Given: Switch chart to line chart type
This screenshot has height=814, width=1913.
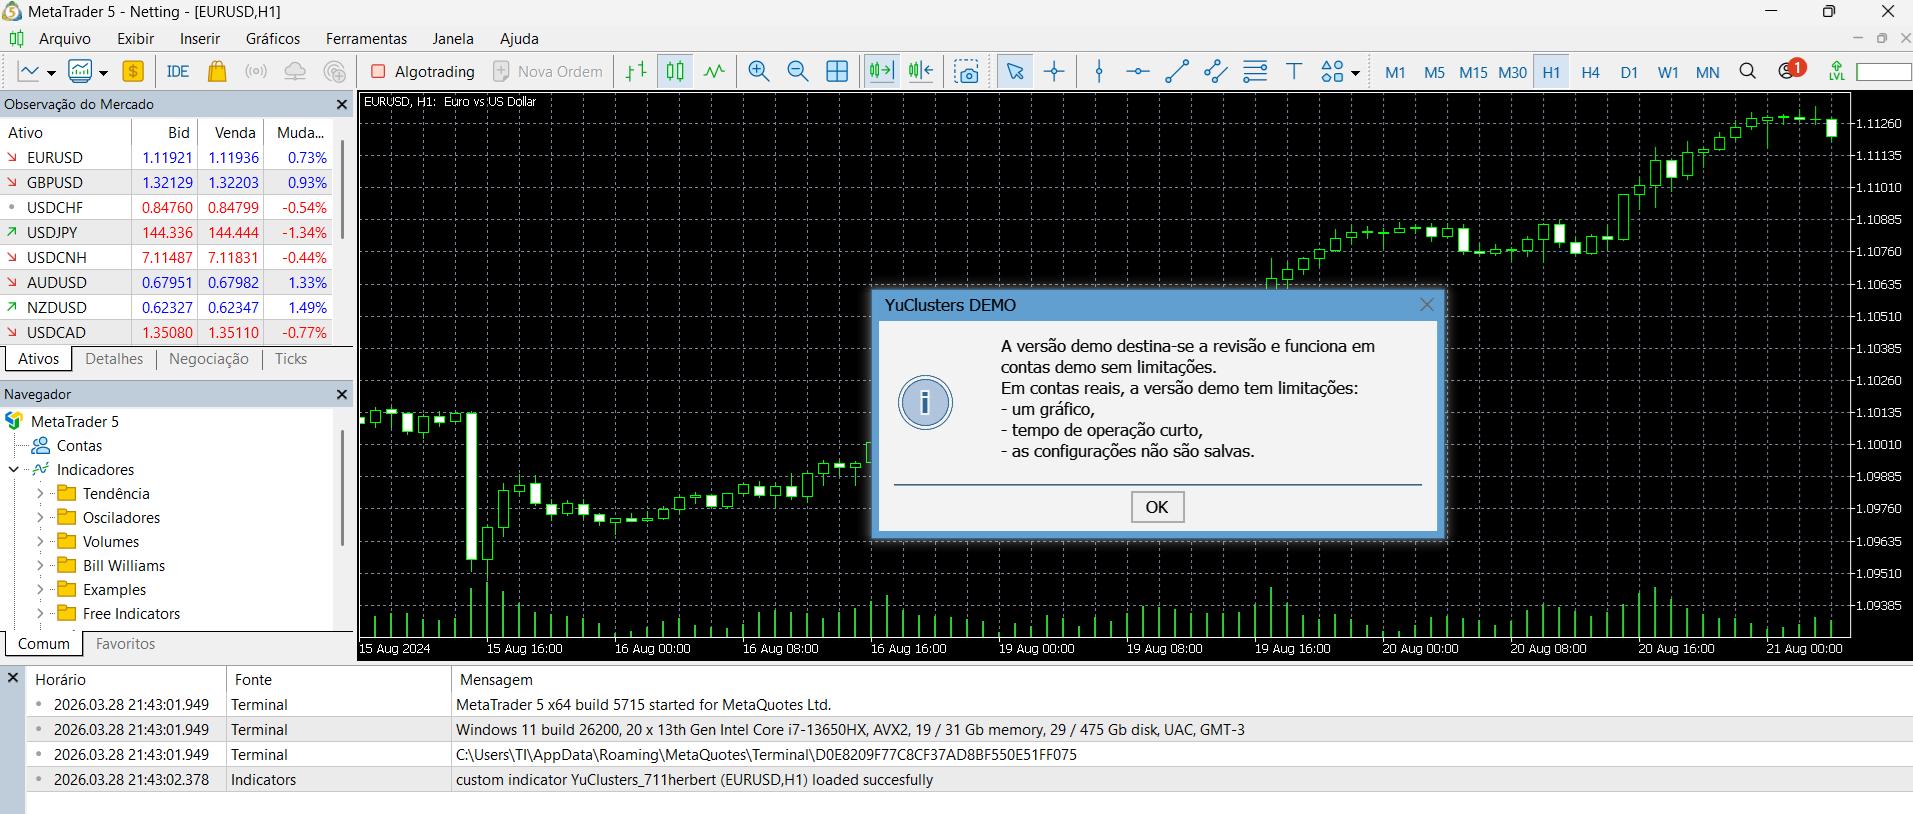Looking at the screenshot, I should (x=714, y=71).
